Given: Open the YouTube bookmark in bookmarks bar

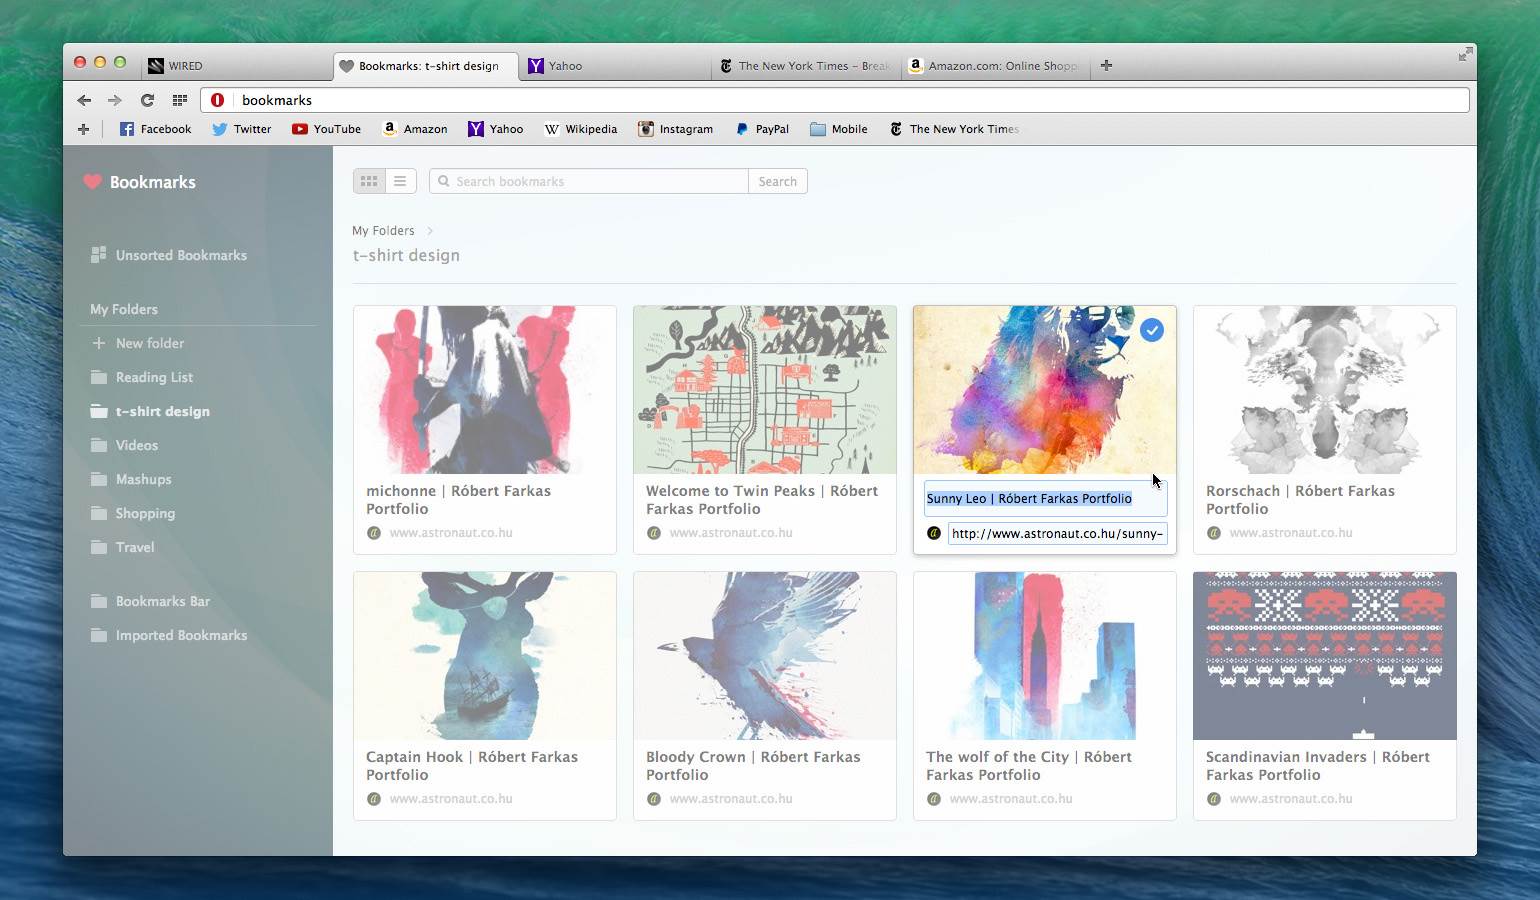Looking at the screenshot, I should pyautogui.click(x=326, y=129).
